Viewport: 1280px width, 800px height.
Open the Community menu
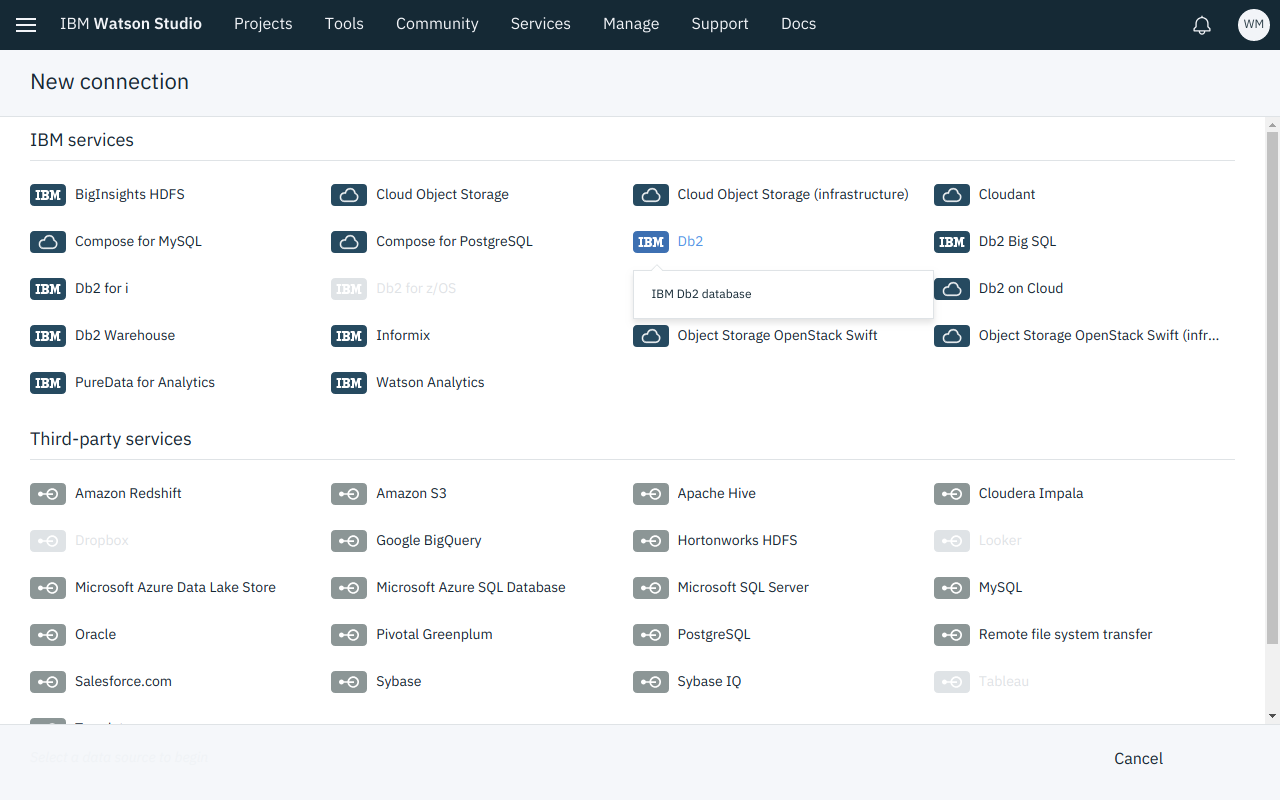437,24
